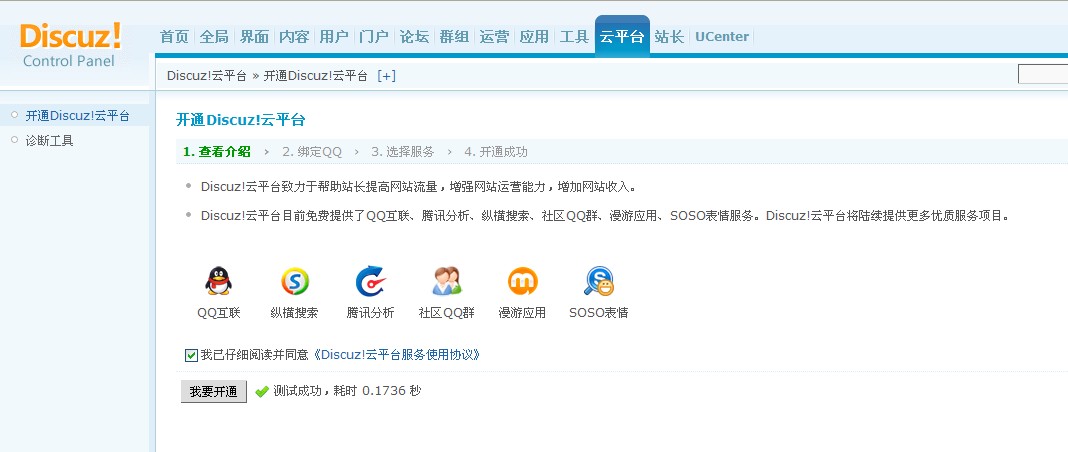This screenshot has width=1068, height=452.
Task: Uncheck the 我已仔细阅读并同意 agreement checkbox
Action: (191, 355)
